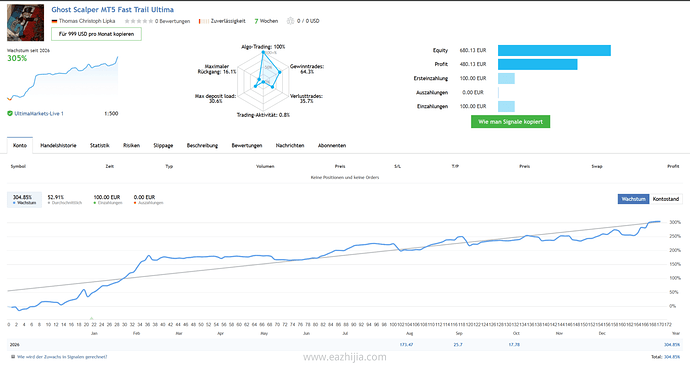The image size is (690, 365).
Task: Switch to the Handelshistorie tab
Action: [x=58, y=145]
